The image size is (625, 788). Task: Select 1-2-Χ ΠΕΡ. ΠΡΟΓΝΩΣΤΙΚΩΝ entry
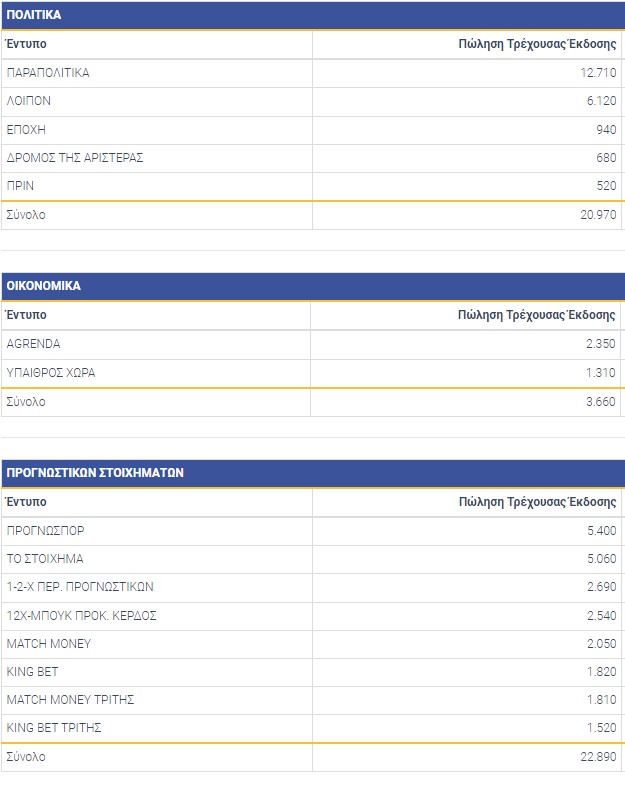pos(80,587)
